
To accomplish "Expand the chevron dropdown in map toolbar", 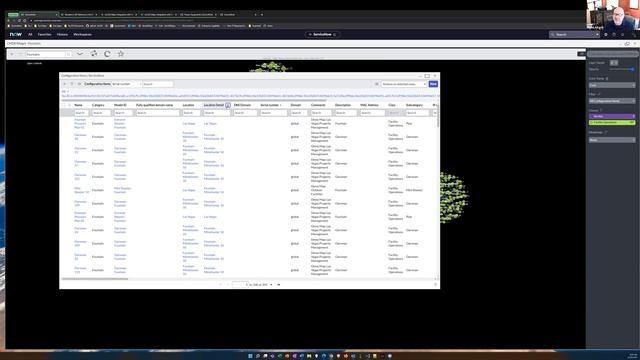I will (x=80, y=54).
